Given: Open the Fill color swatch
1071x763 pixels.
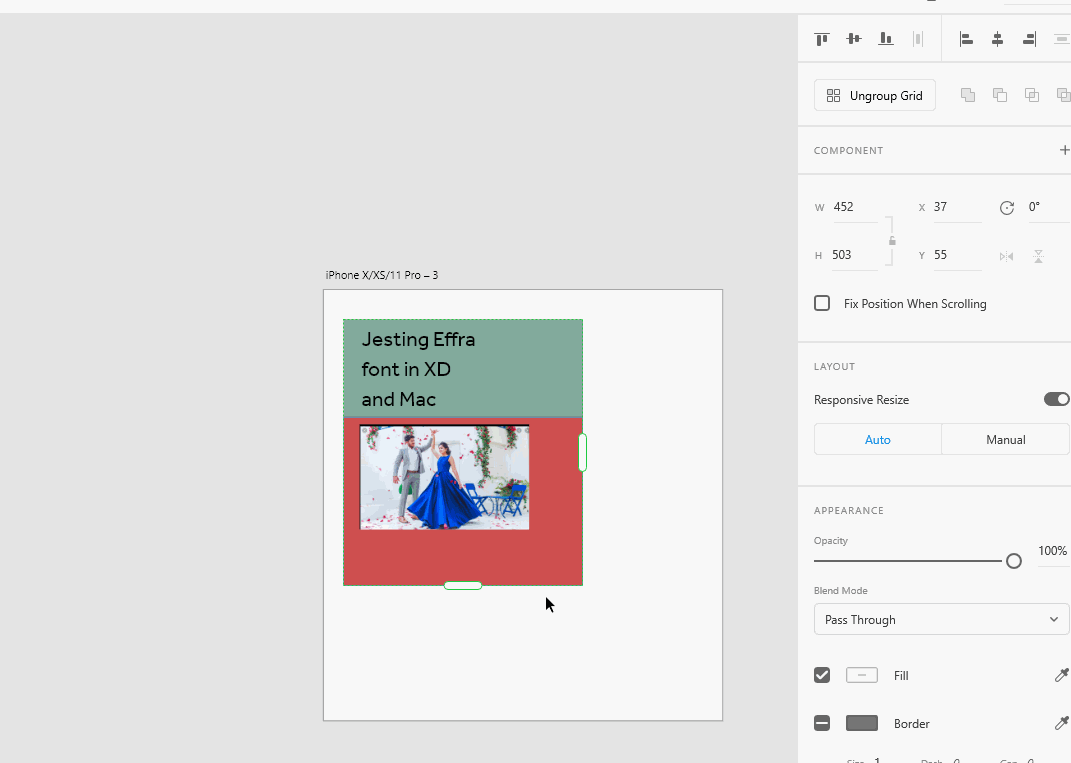Looking at the screenshot, I should 862,676.
